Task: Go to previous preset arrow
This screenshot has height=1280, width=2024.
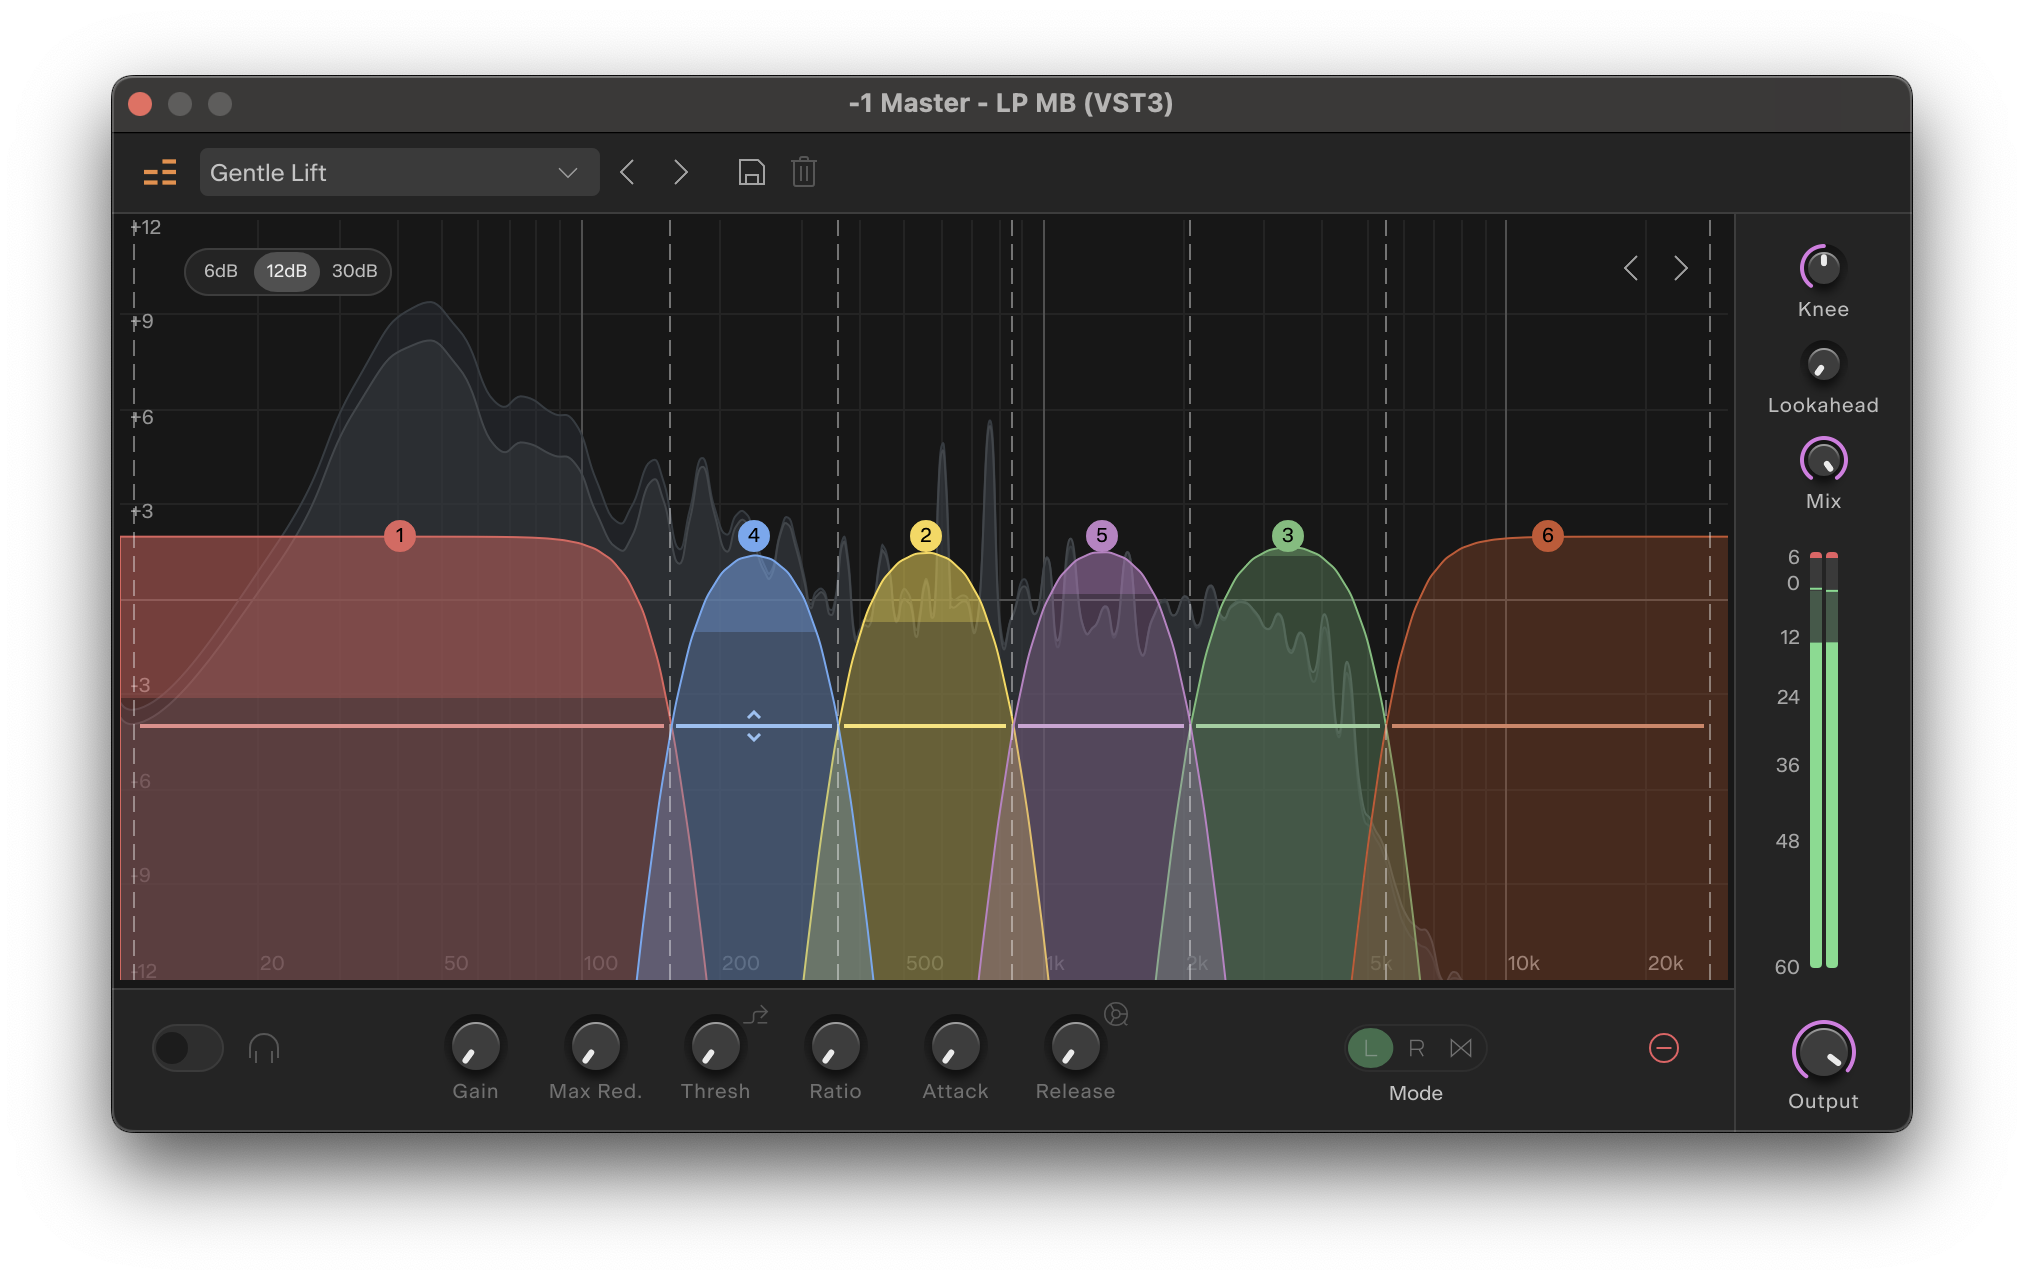Action: 627,172
